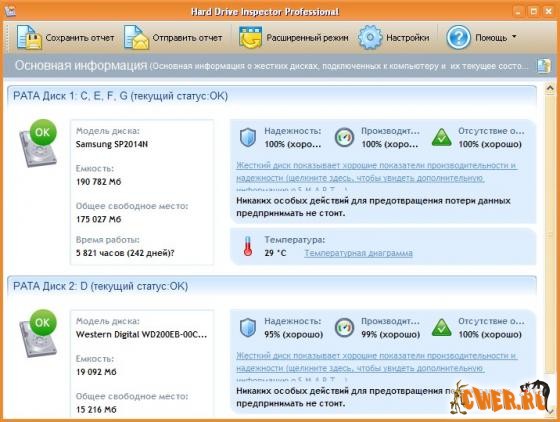
Task: Click the report icon in Основная информация header
Action: click(543, 66)
